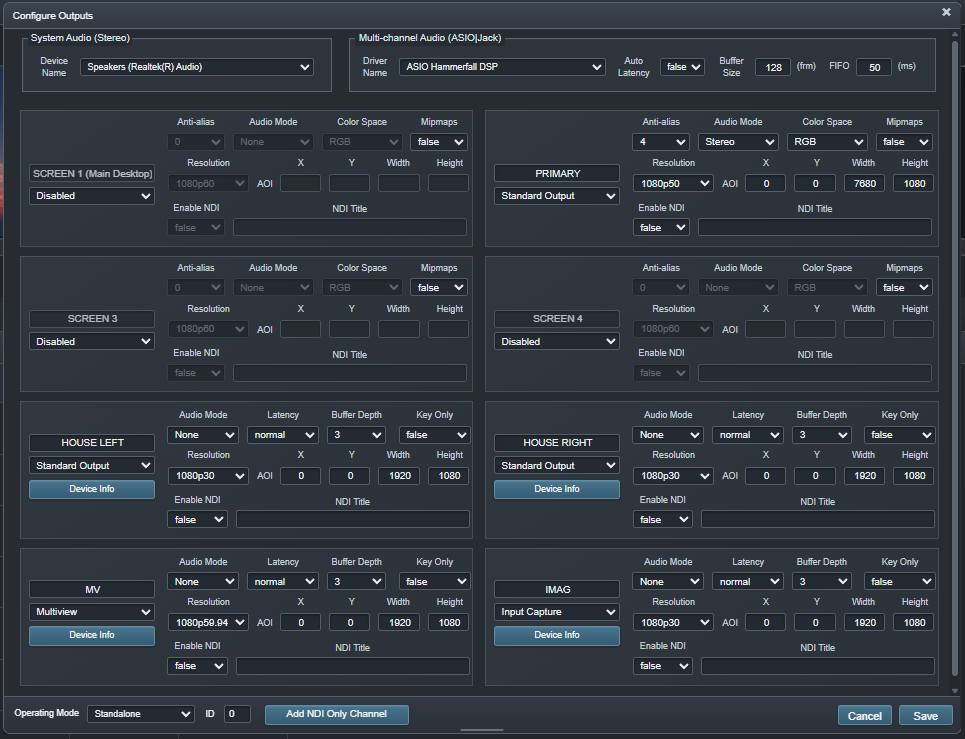Open HOUSE LEFT Enable NDI dropdown
Image resolution: width=965 pixels, height=739 pixels.
pyautogui.click(x=198, y=520)
